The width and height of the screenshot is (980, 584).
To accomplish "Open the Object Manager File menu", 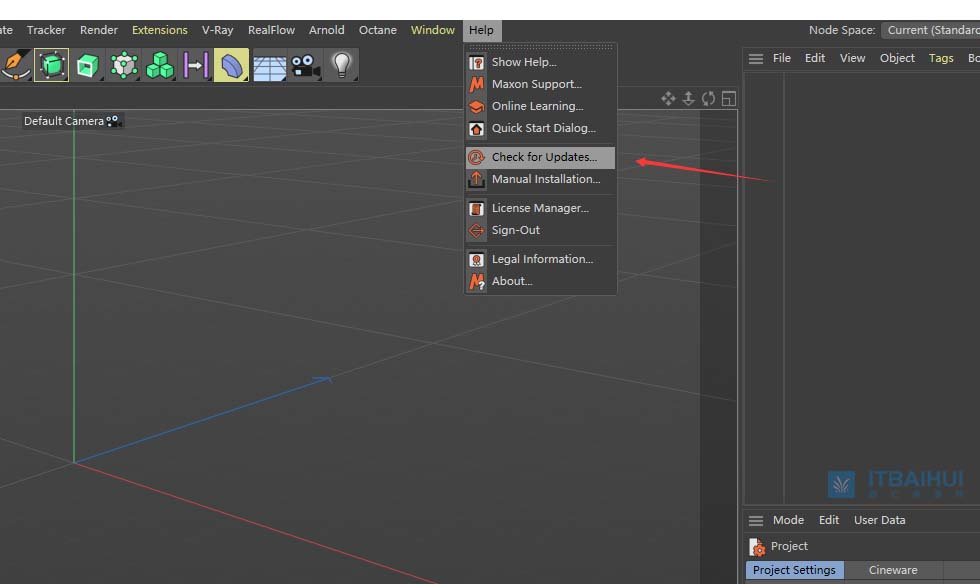I will tap(782, 58).
